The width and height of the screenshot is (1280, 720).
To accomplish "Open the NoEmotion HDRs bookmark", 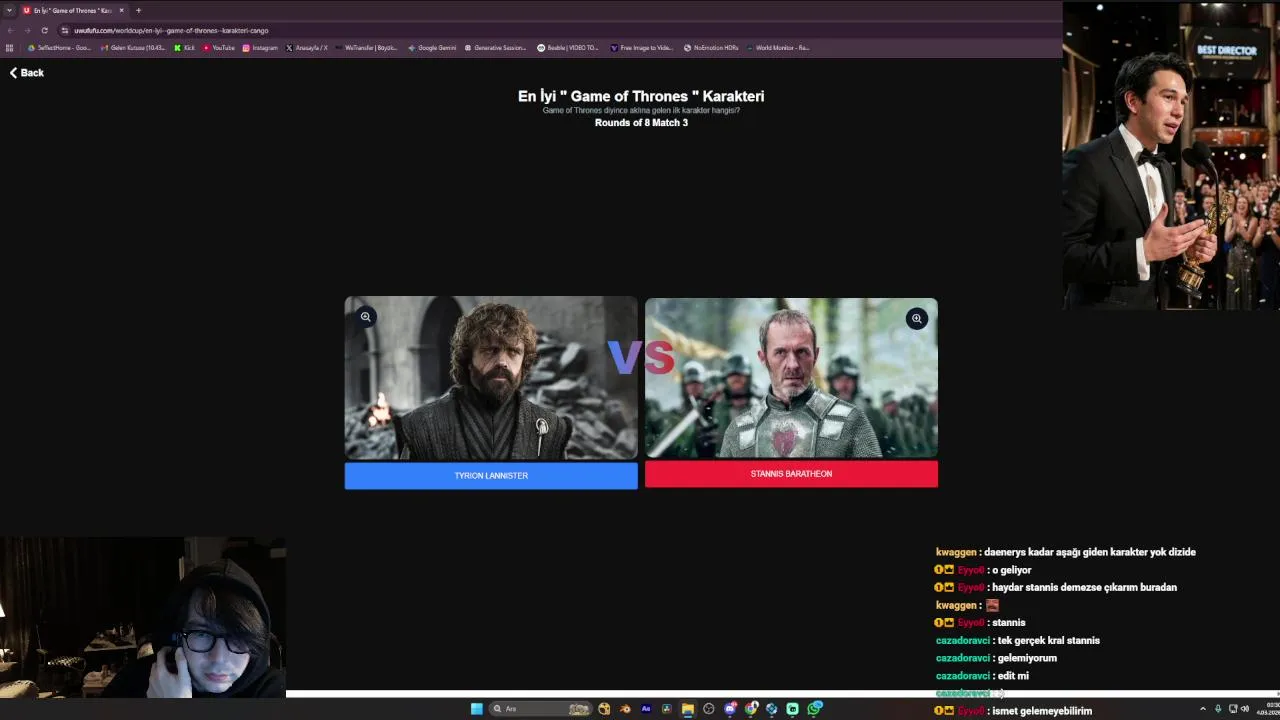I will pyautogui.click(x=711, y=48).
